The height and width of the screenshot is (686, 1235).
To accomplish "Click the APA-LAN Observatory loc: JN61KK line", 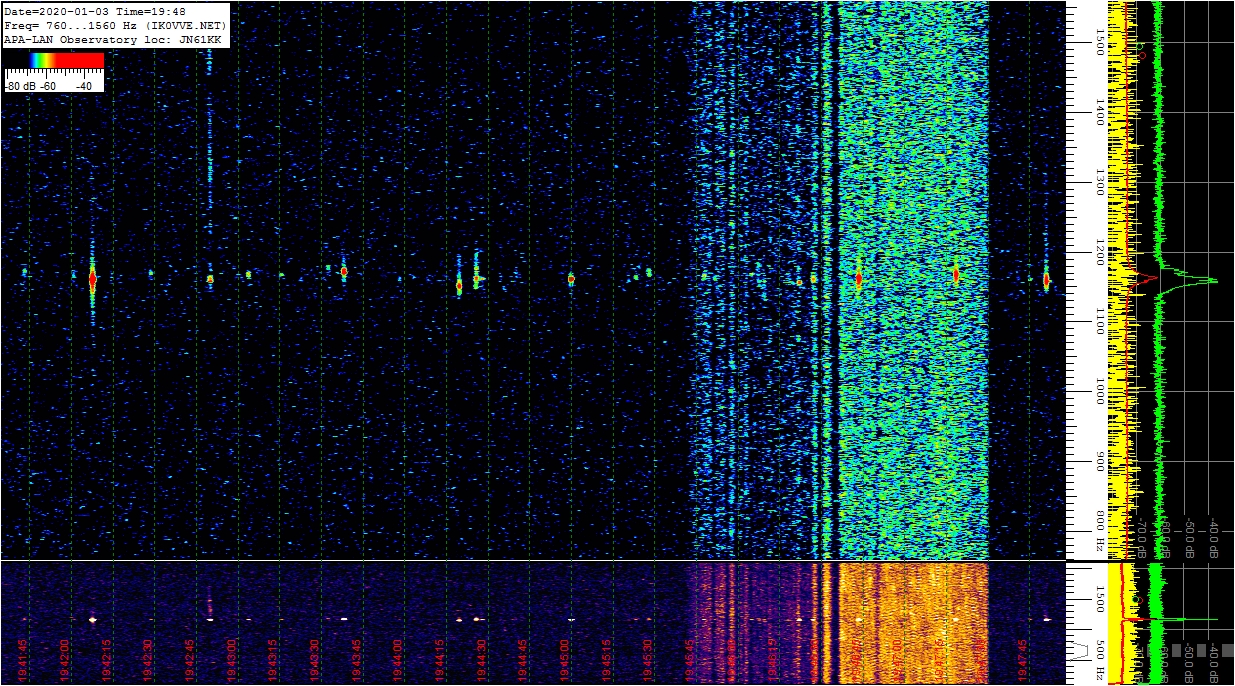I will pos(112,39).
